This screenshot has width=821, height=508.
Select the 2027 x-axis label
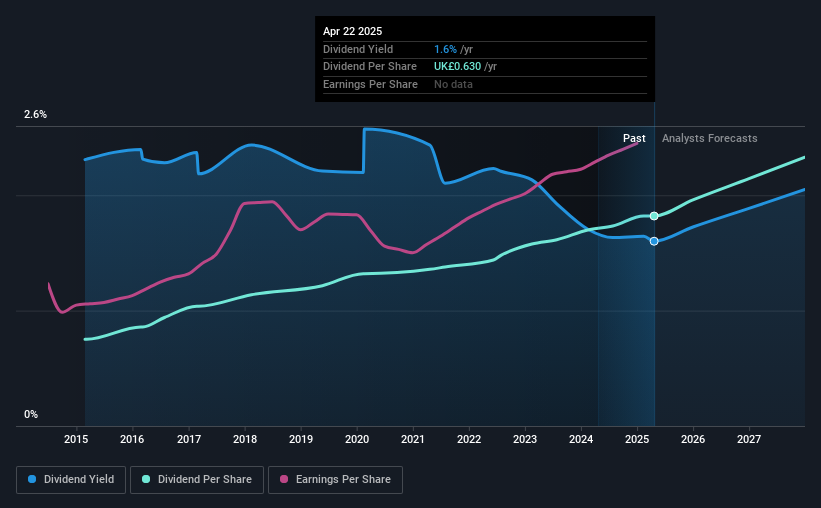[749, 439]
